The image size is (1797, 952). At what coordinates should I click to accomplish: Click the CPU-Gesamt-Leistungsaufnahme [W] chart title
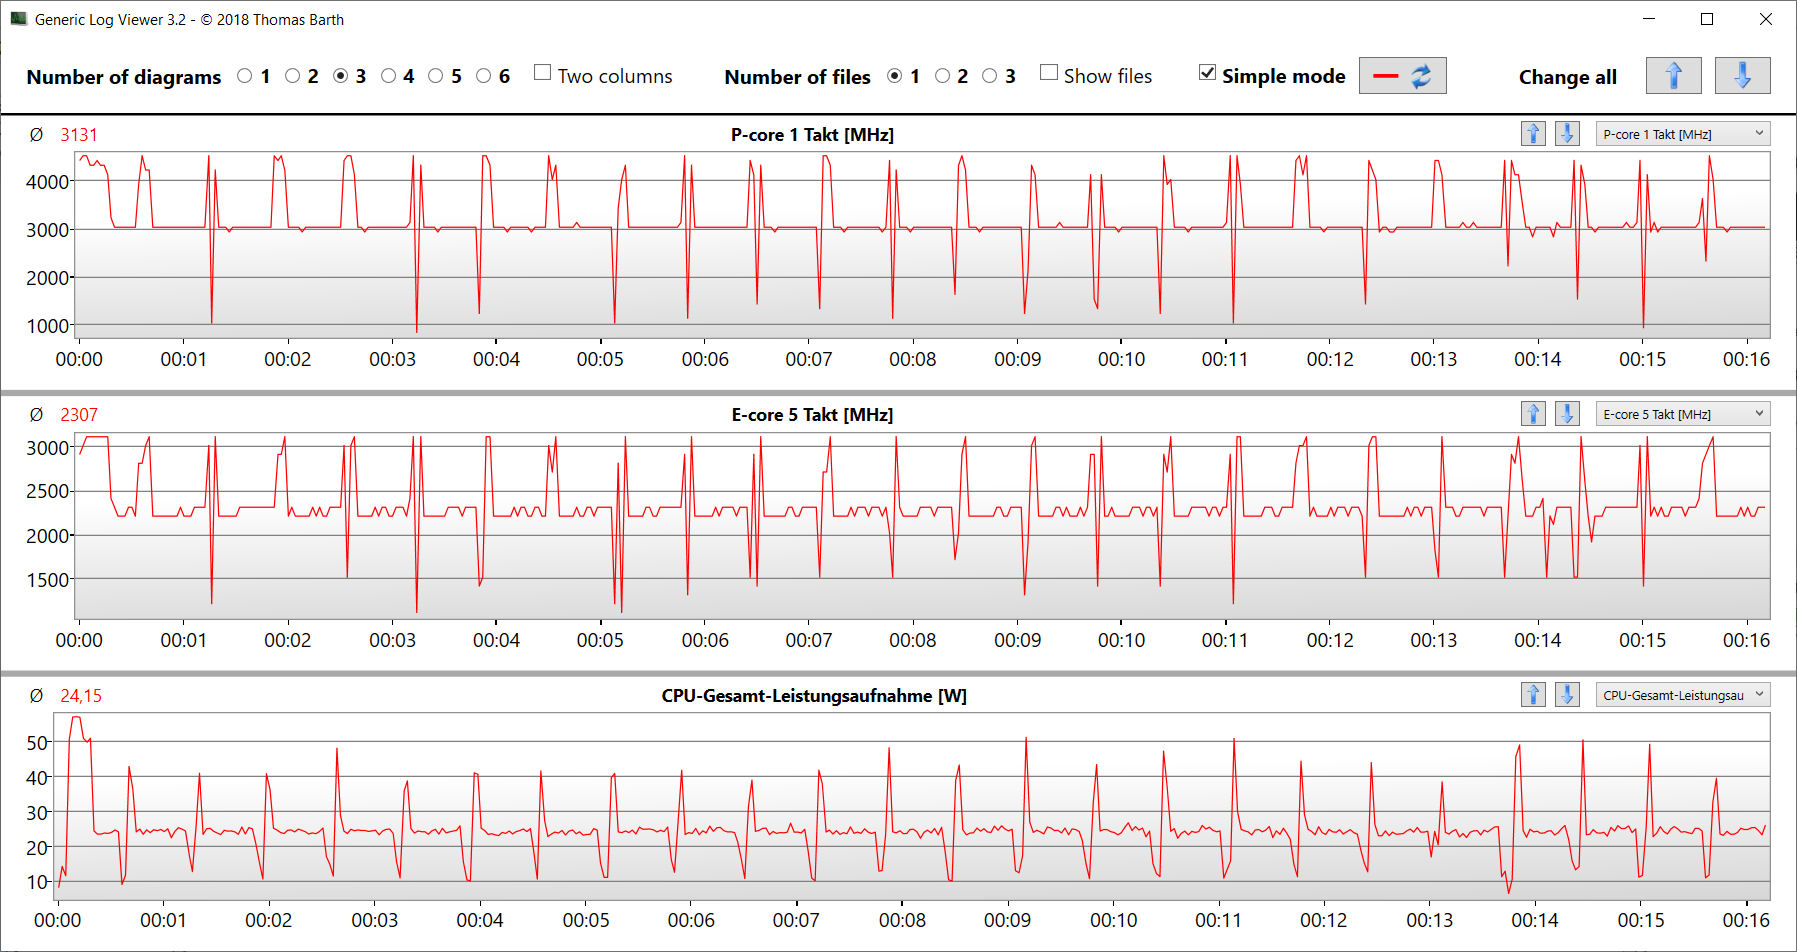tap(814, 696)
